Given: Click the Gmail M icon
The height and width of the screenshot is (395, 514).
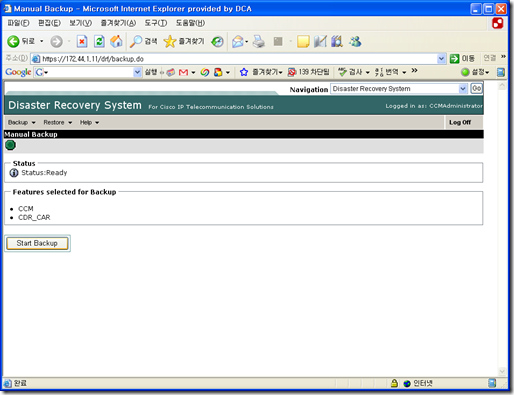Looking at the screenshot, I should tap(183, 72).
